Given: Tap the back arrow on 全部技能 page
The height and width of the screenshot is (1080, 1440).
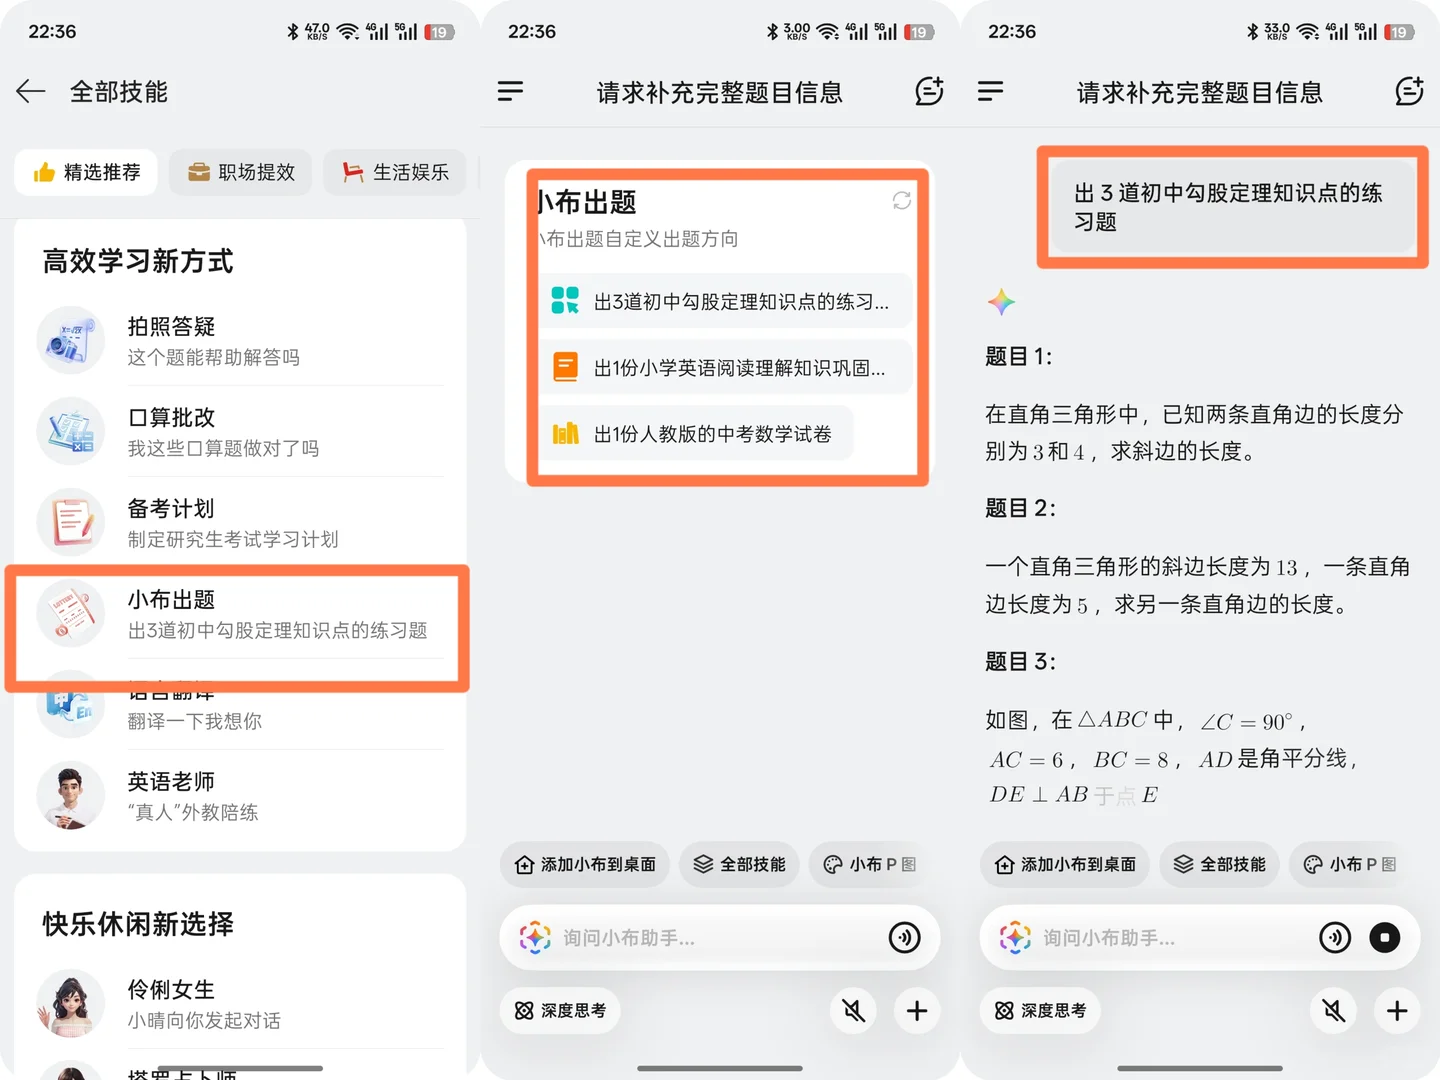Looking at the screenshot, I should pyautogui.click(x=30, y=92).
